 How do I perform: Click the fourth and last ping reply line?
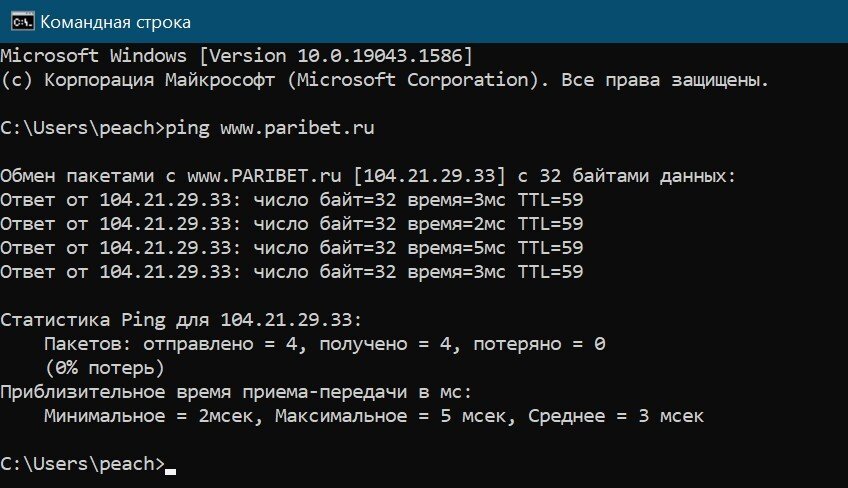pyautogui.click(x=291, y=272)
